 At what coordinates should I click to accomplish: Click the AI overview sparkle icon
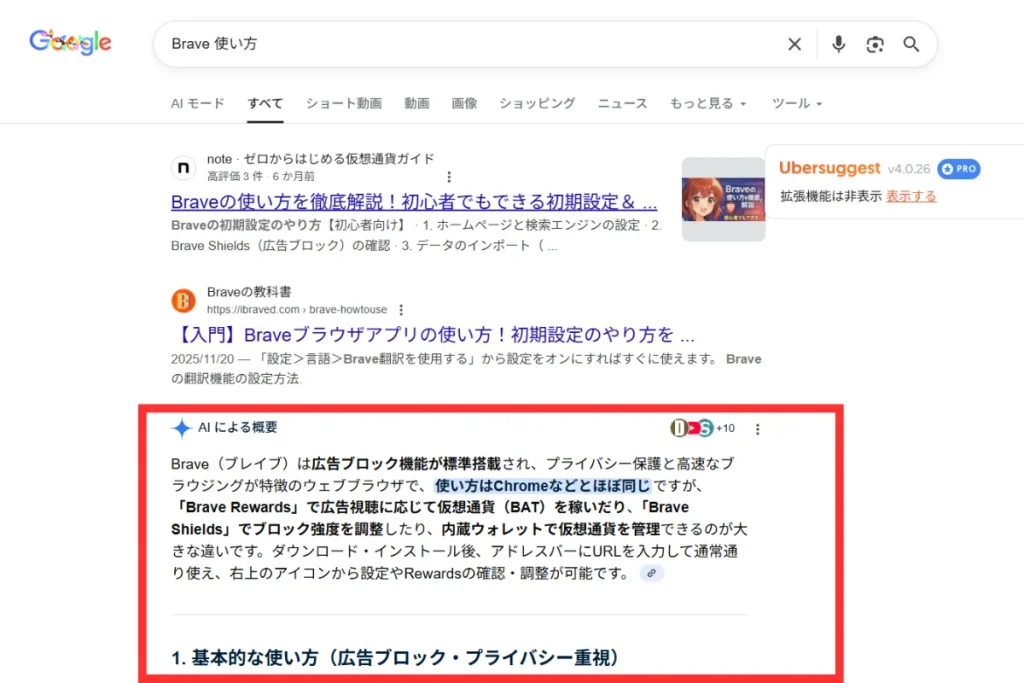click(181, 427)
